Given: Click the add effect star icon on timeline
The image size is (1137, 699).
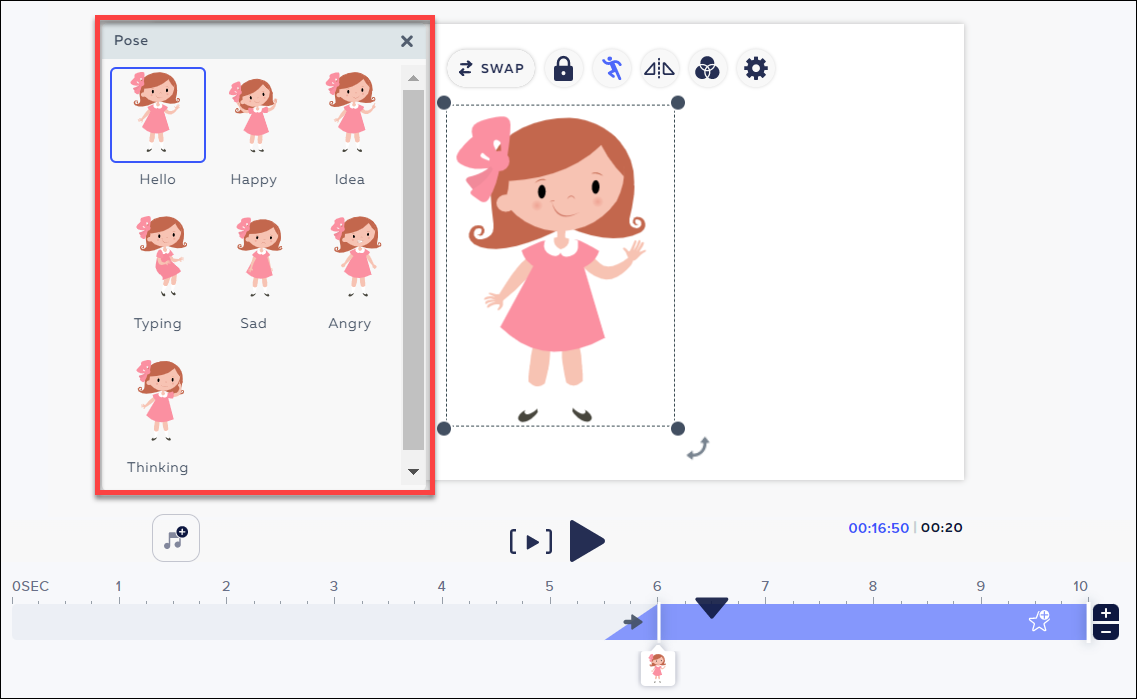Looking at the screenshot, I should [x=1039, y=621].
